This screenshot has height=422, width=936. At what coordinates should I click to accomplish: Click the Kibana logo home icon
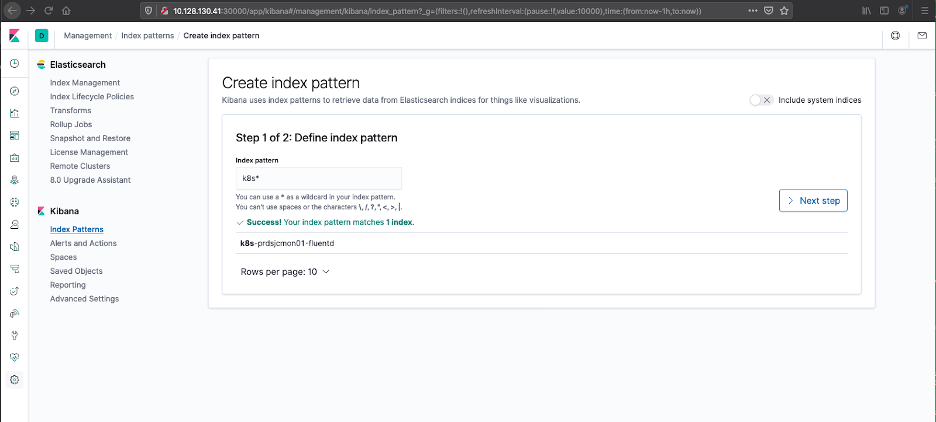pyautogui.click(x=14, y=36)
